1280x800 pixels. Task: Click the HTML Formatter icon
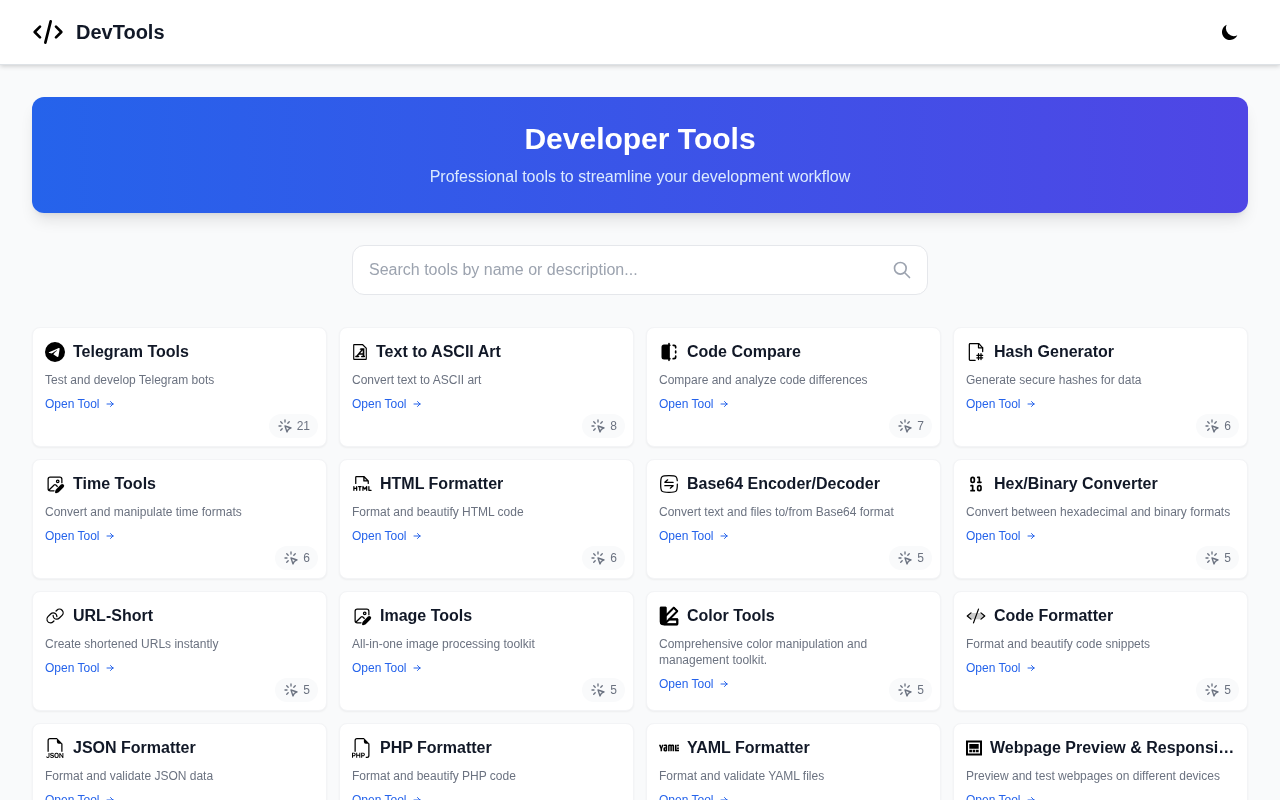[362, 484]
